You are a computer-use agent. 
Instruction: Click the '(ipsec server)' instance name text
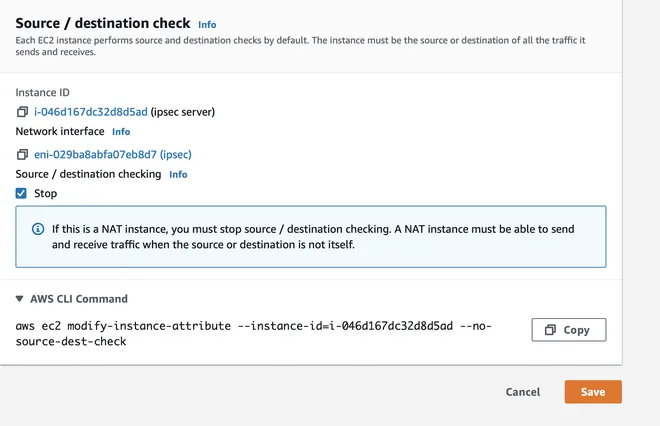tap(183, 112)
